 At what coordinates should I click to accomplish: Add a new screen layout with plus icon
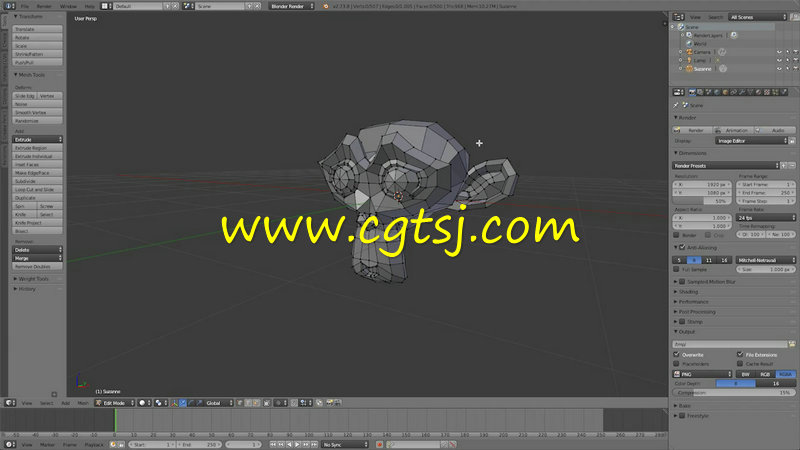point(167,6)
